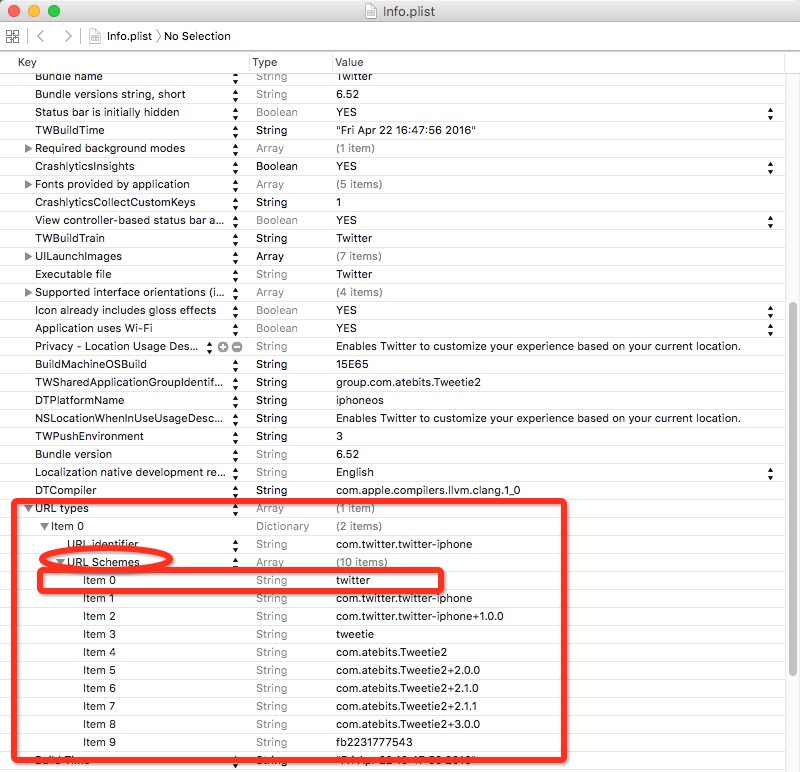This screenshot has height=772, width=800.
Task: Open key stepper for Bundle version row
Action: click(x=235, y=455)
